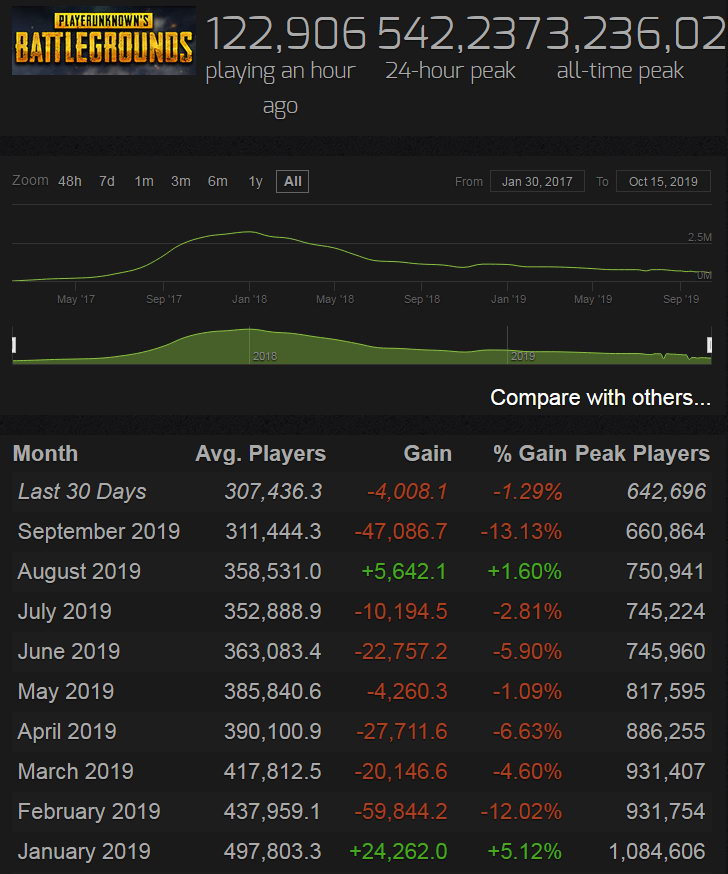The height and width of the screenshot is (874, 728).
Task: Click the 2019 marker in navigator
Action: click(x=522, y=356)
